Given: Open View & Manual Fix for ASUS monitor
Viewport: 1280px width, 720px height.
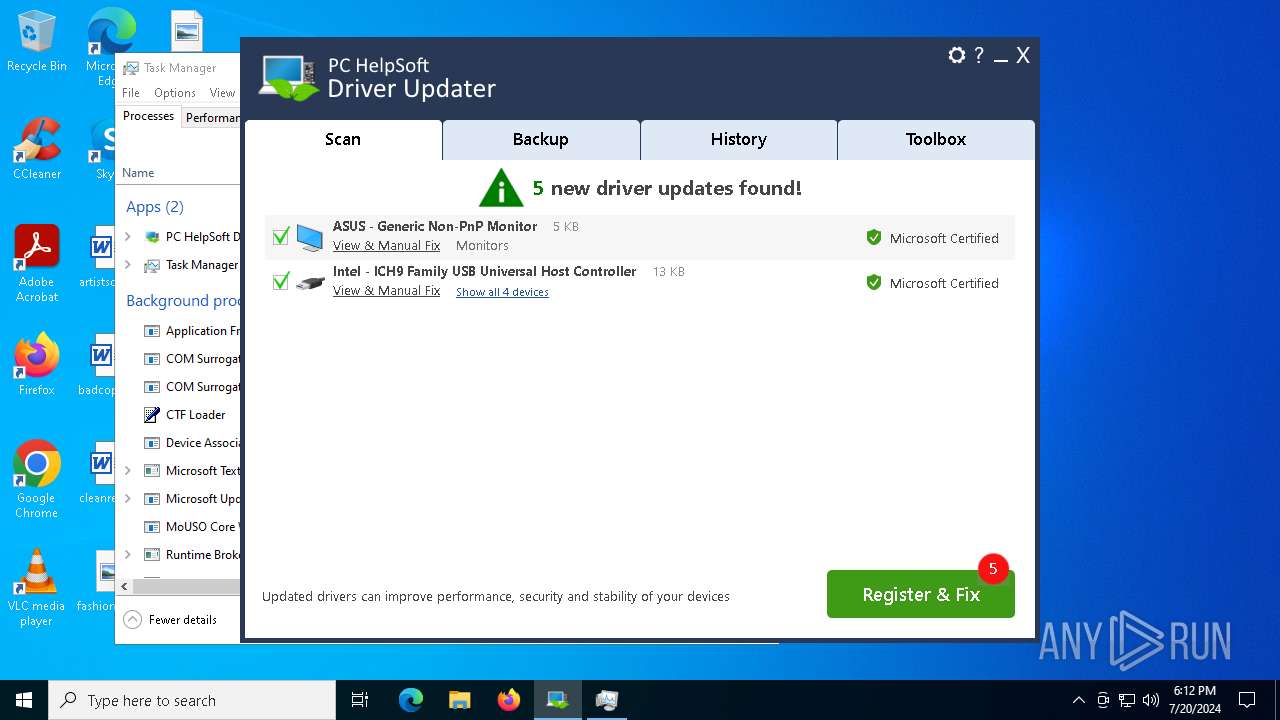Looking at the screenshot, I should pos(386,246).
